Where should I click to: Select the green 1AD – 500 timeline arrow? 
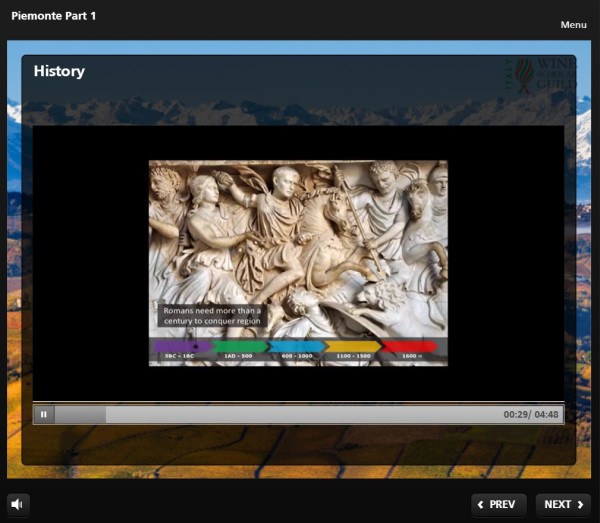[240, 347]
